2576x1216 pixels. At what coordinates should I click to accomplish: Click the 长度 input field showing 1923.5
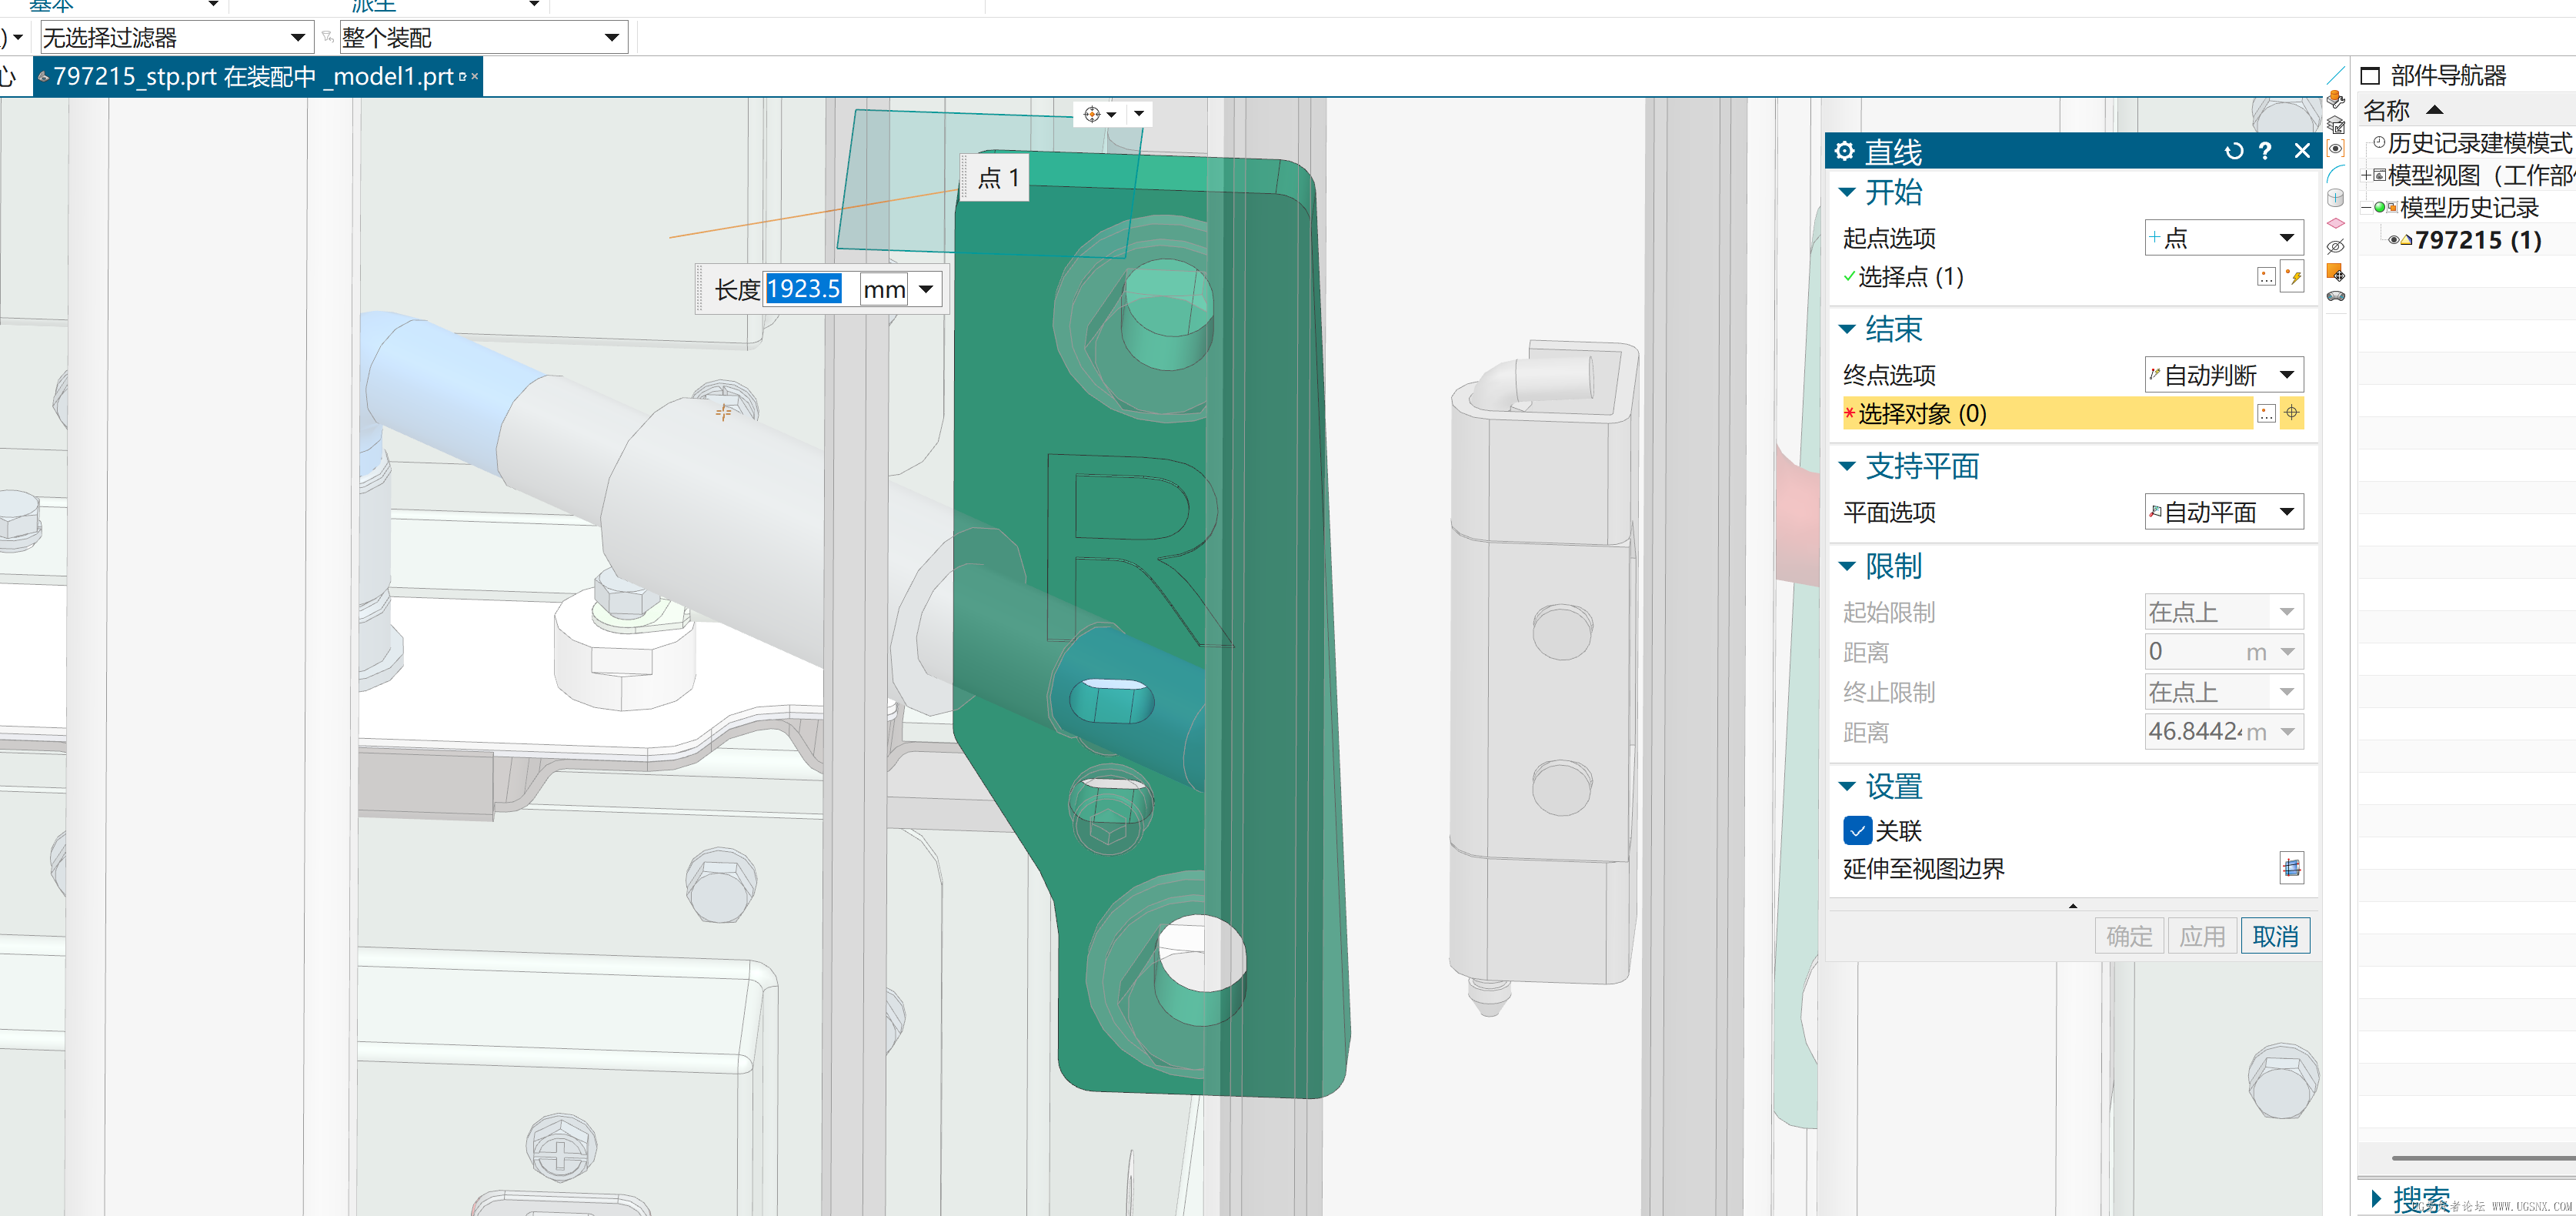click(x=805, y=290)
